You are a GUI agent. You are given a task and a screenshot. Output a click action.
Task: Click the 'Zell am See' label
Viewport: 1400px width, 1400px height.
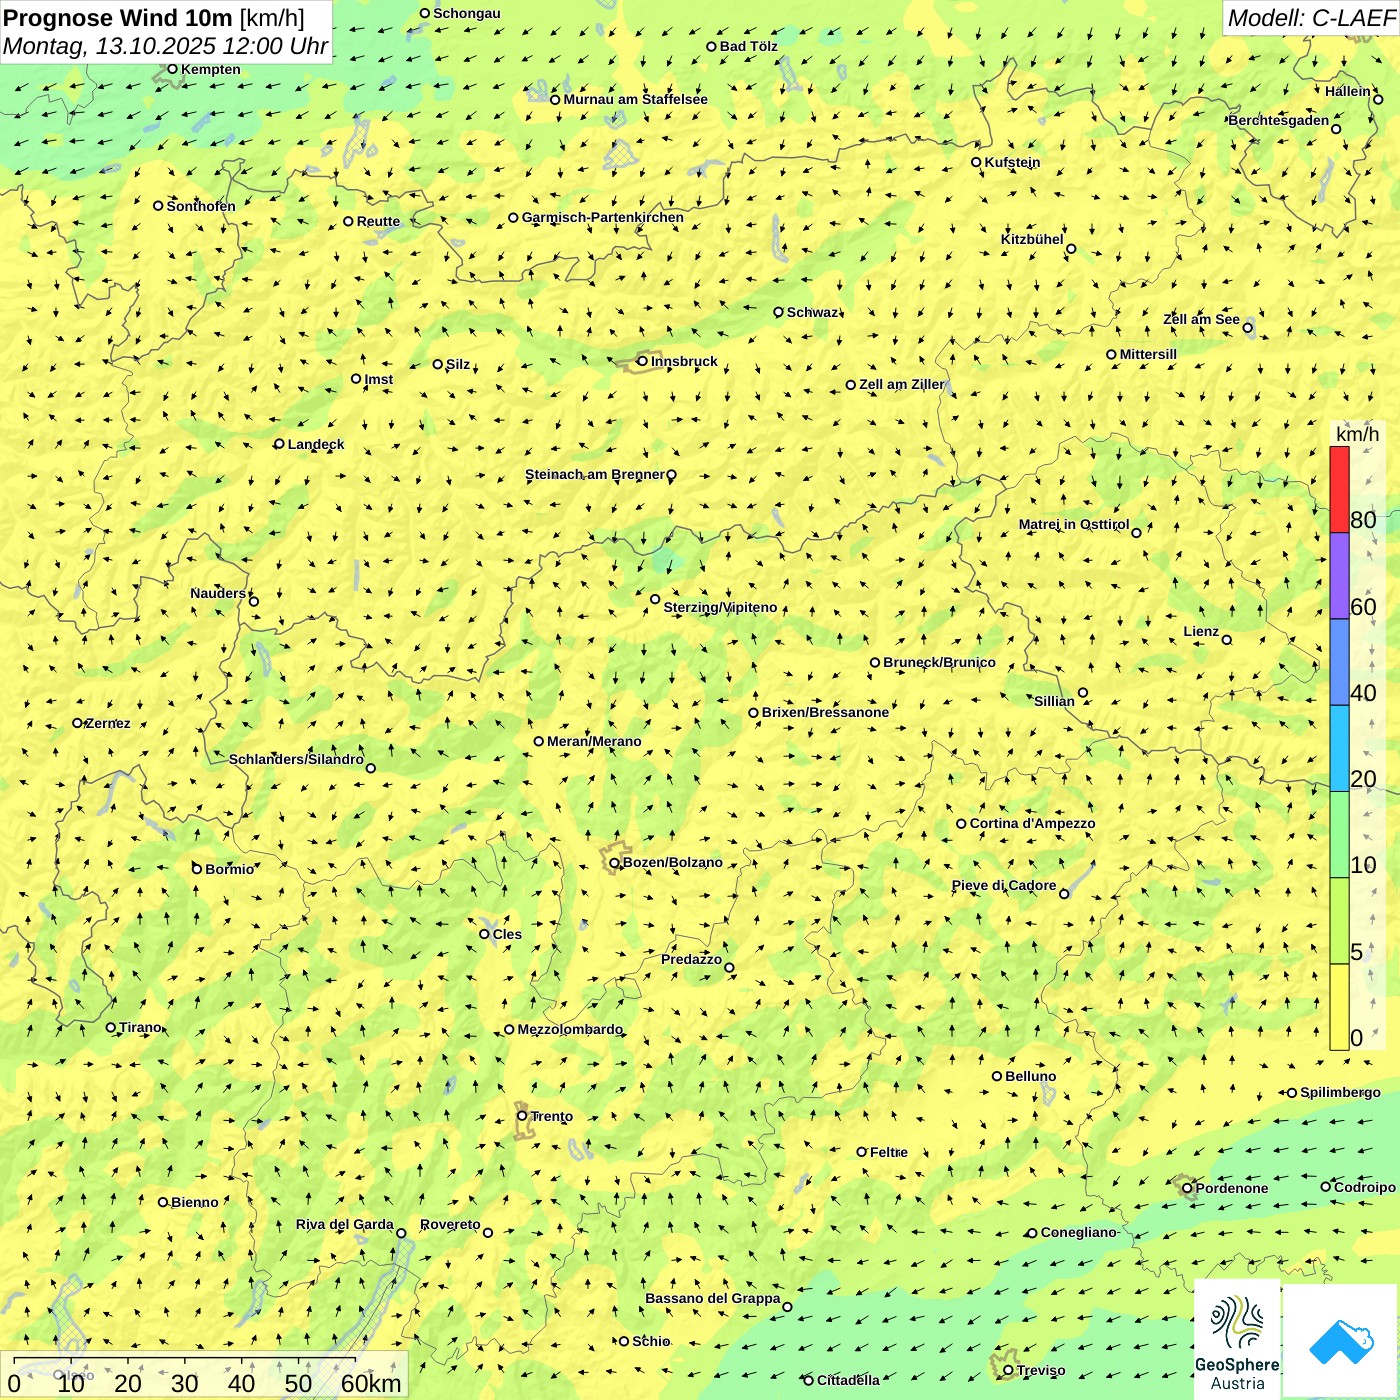(1201, 319)
